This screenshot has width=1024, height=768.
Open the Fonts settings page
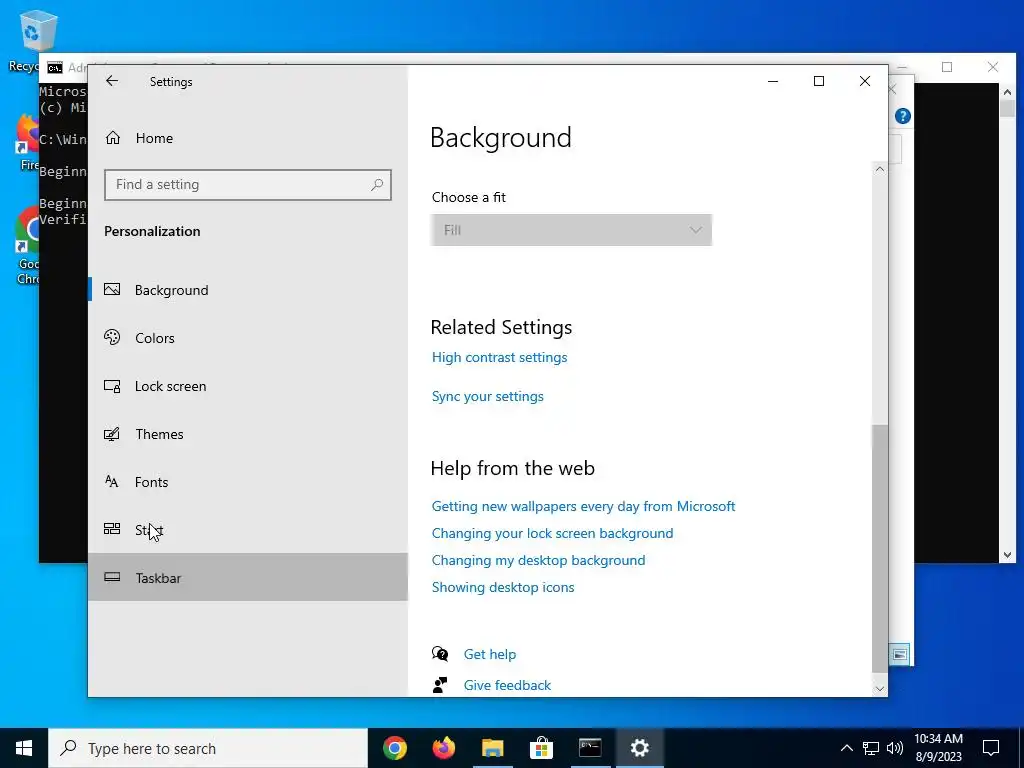point(248,482)
